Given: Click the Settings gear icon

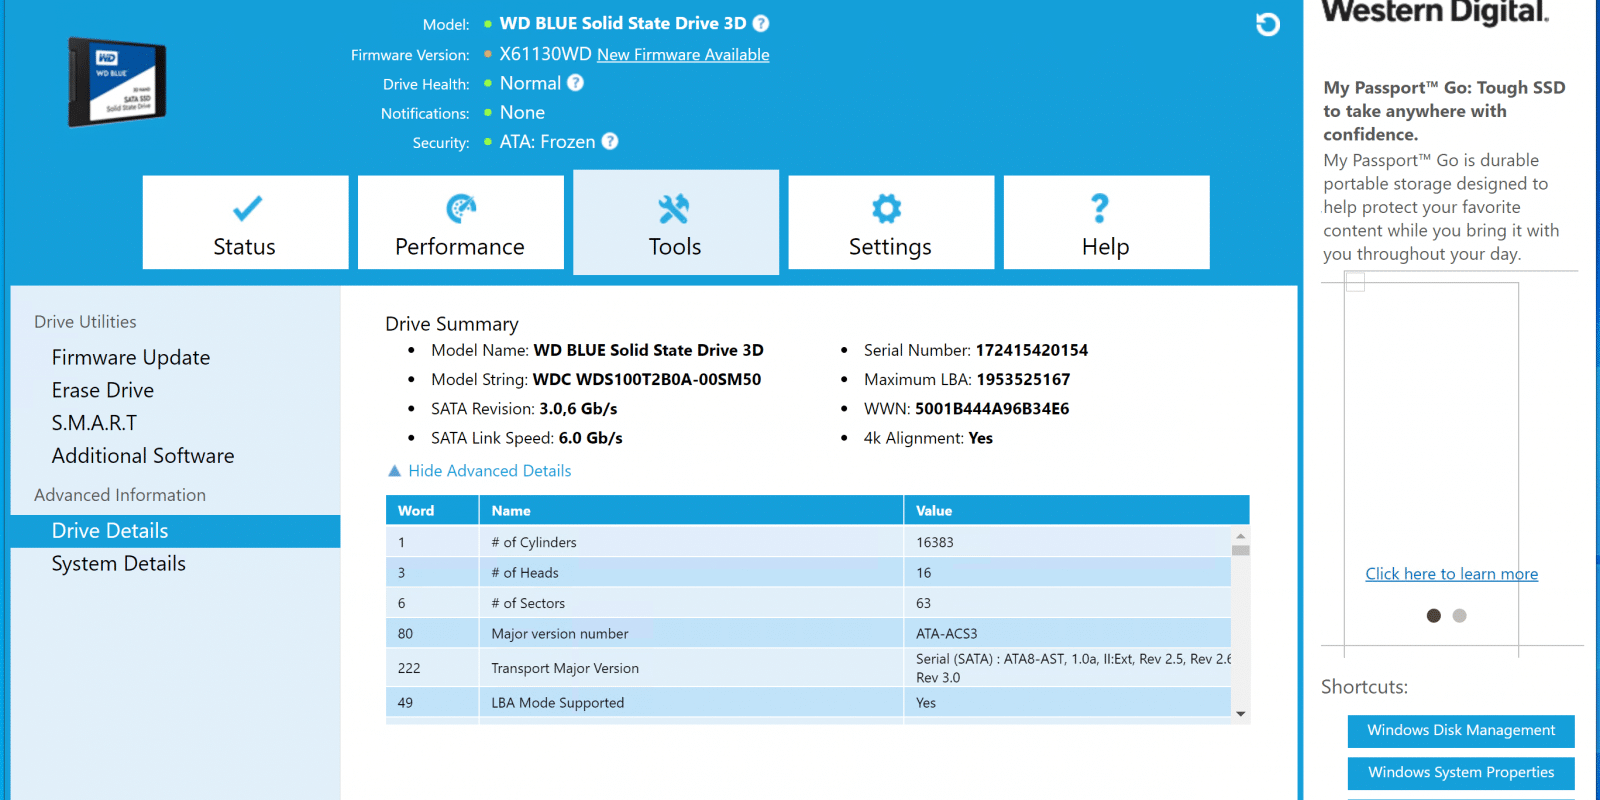Looking at the screenshot, I should coord(886,208).
